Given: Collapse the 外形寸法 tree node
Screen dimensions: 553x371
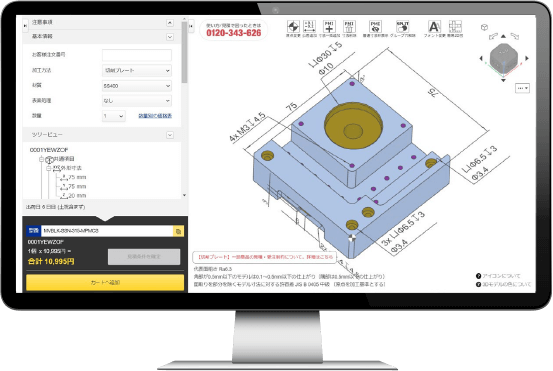Looking at the screenshot, I should (x=49, y=168).
